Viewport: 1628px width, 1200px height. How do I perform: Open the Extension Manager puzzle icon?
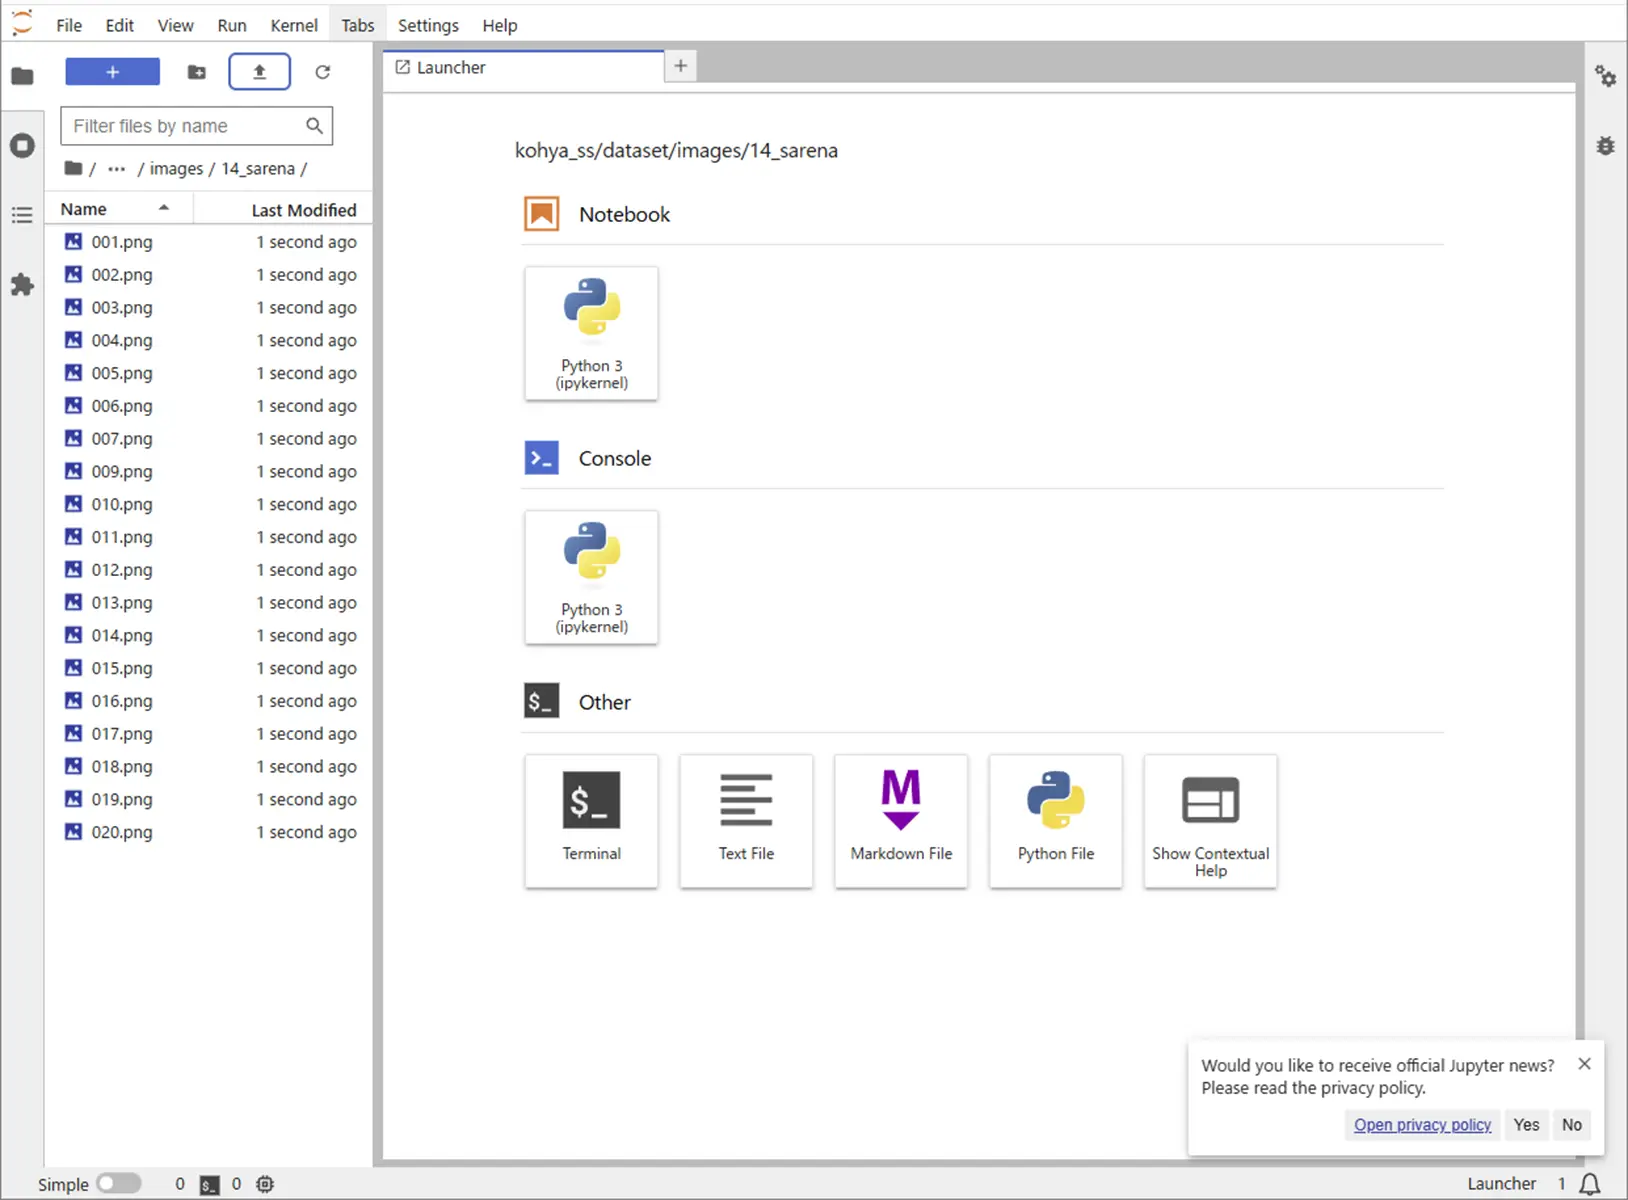click(x=22, y=285)
